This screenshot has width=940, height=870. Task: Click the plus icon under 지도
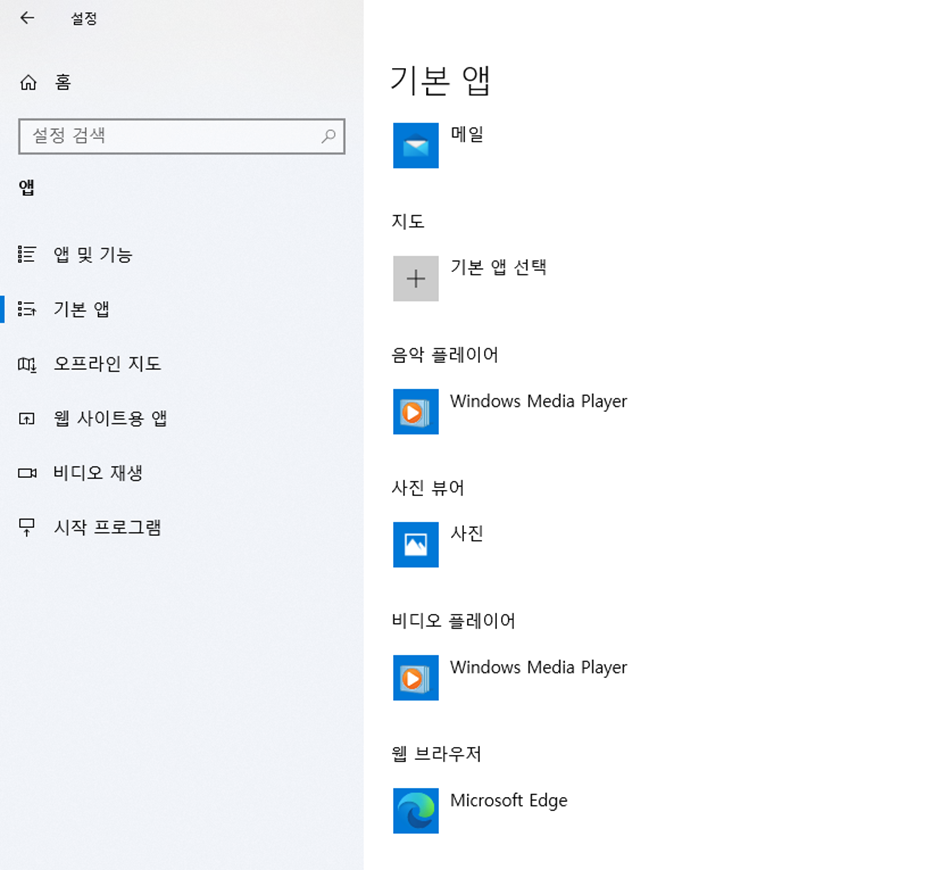click(415, 279)
